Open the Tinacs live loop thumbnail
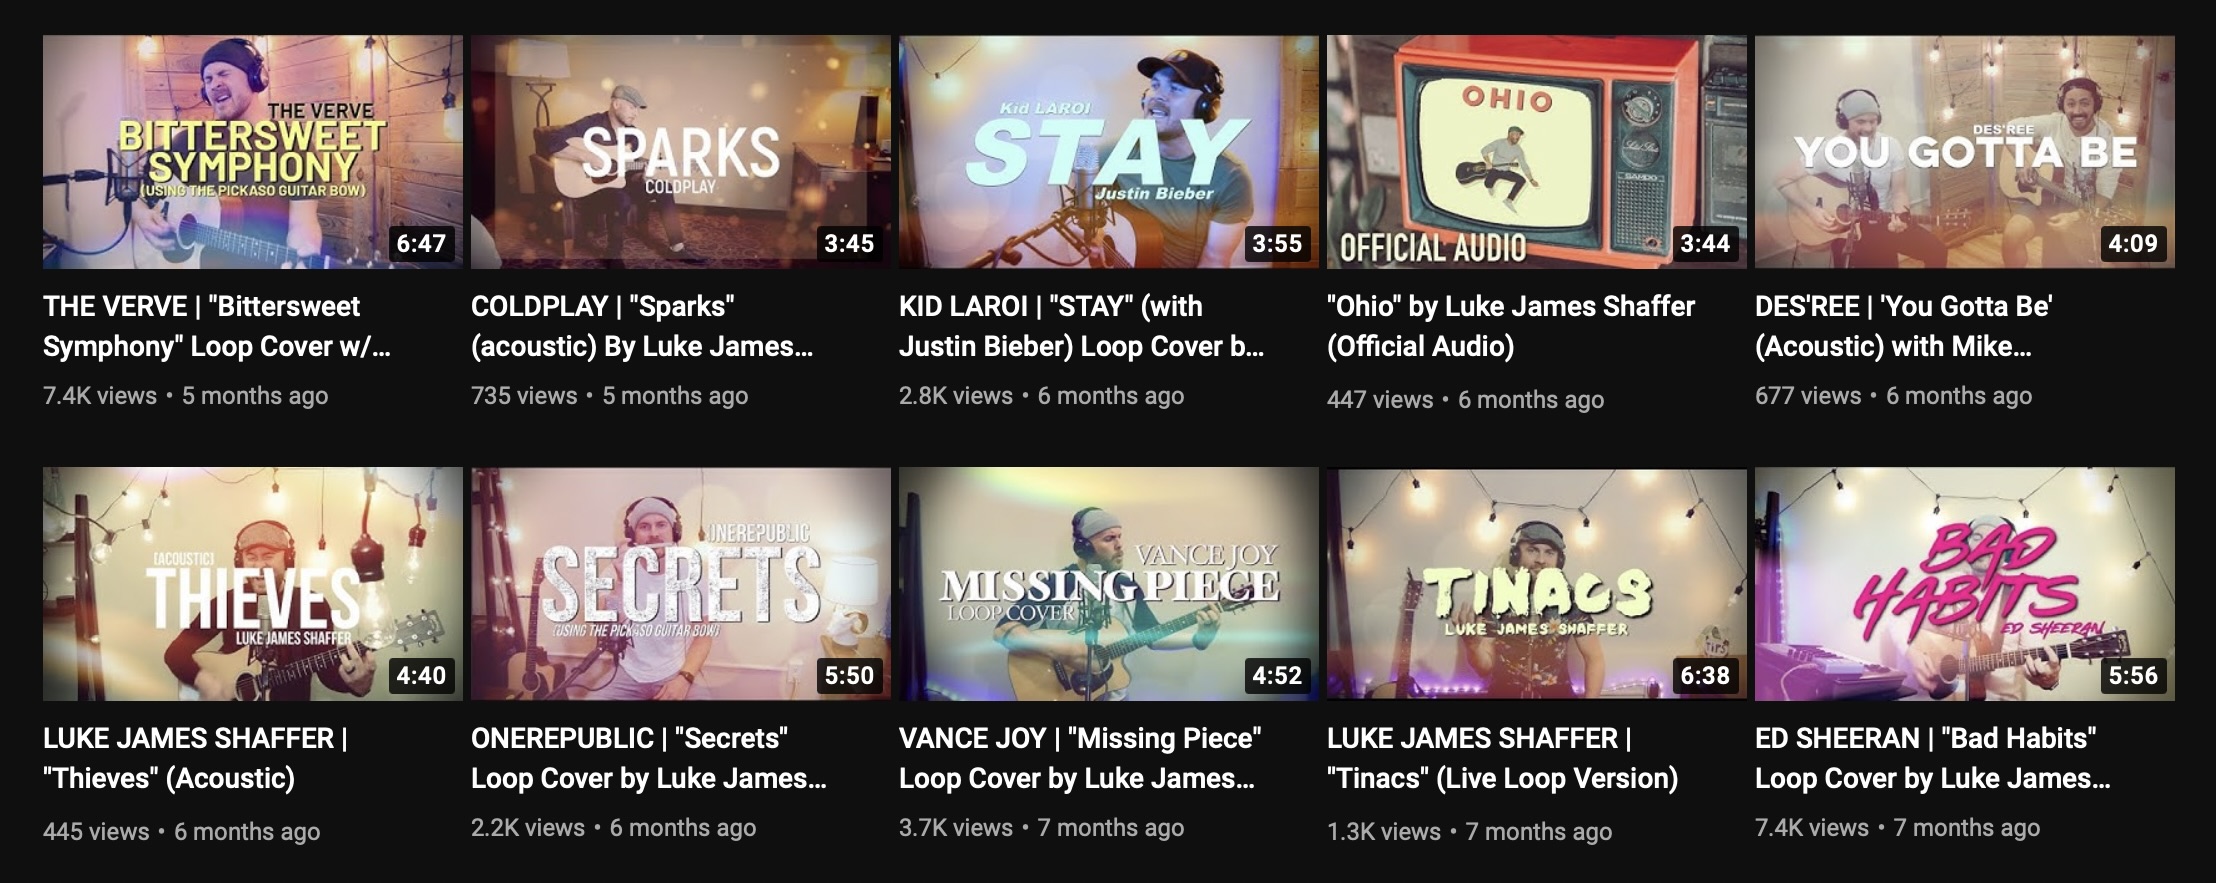Image resolution: width=2216 pixels, height=883 pixels. click(1536, 584)
